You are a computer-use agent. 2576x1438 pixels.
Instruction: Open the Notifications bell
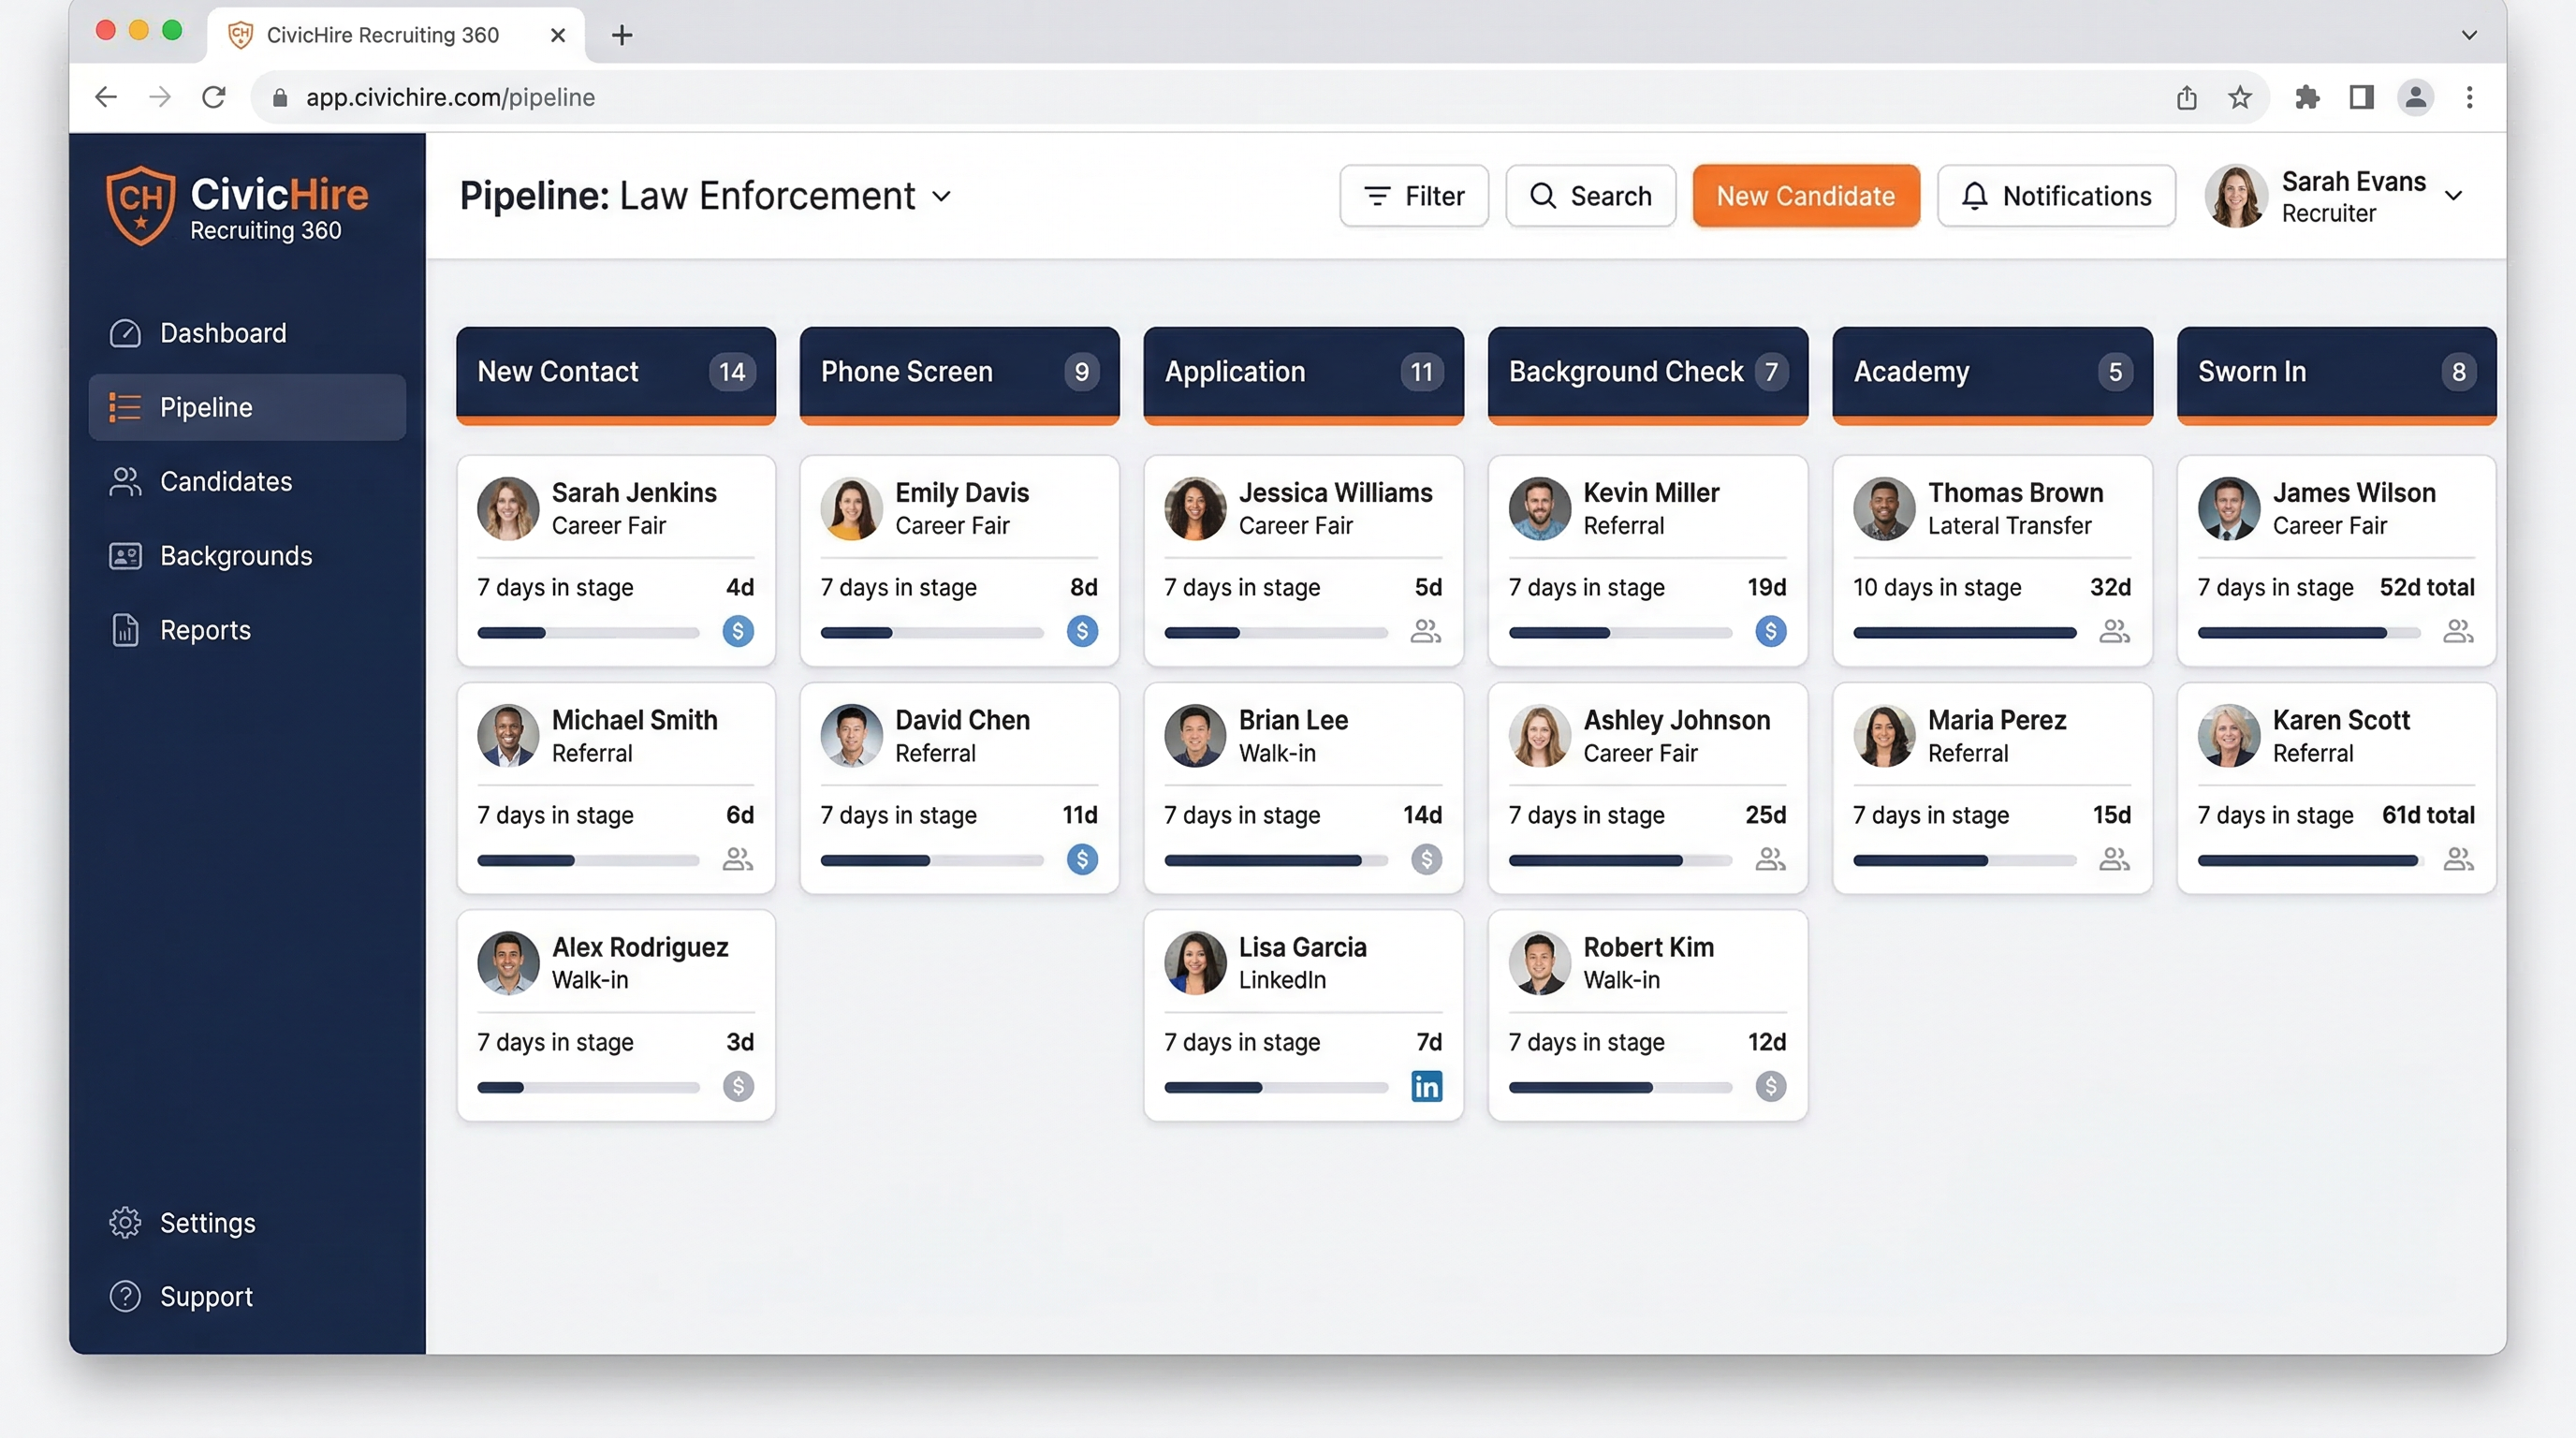[2056, 196]
